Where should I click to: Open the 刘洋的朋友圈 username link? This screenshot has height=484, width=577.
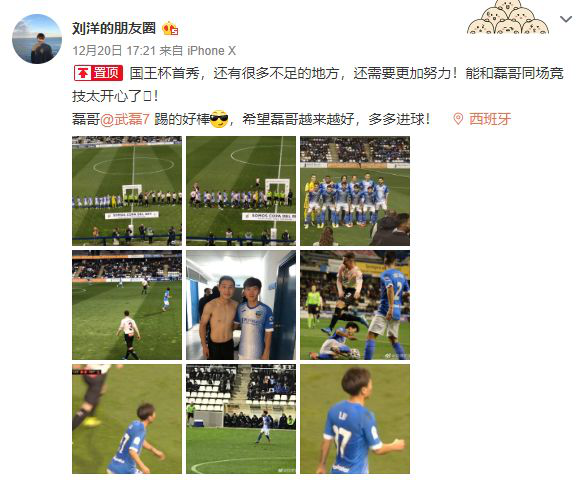[114, 28]
